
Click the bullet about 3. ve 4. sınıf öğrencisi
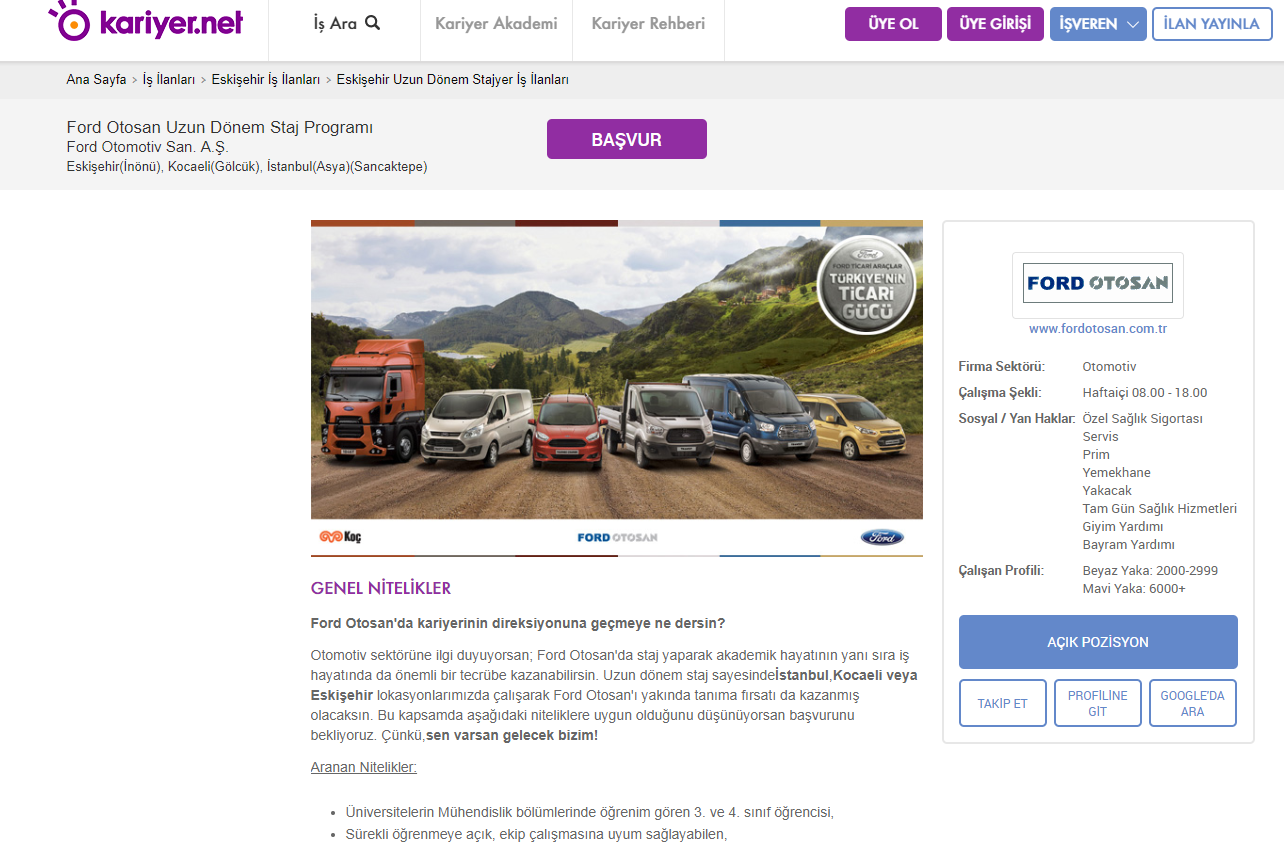[590, 813]
